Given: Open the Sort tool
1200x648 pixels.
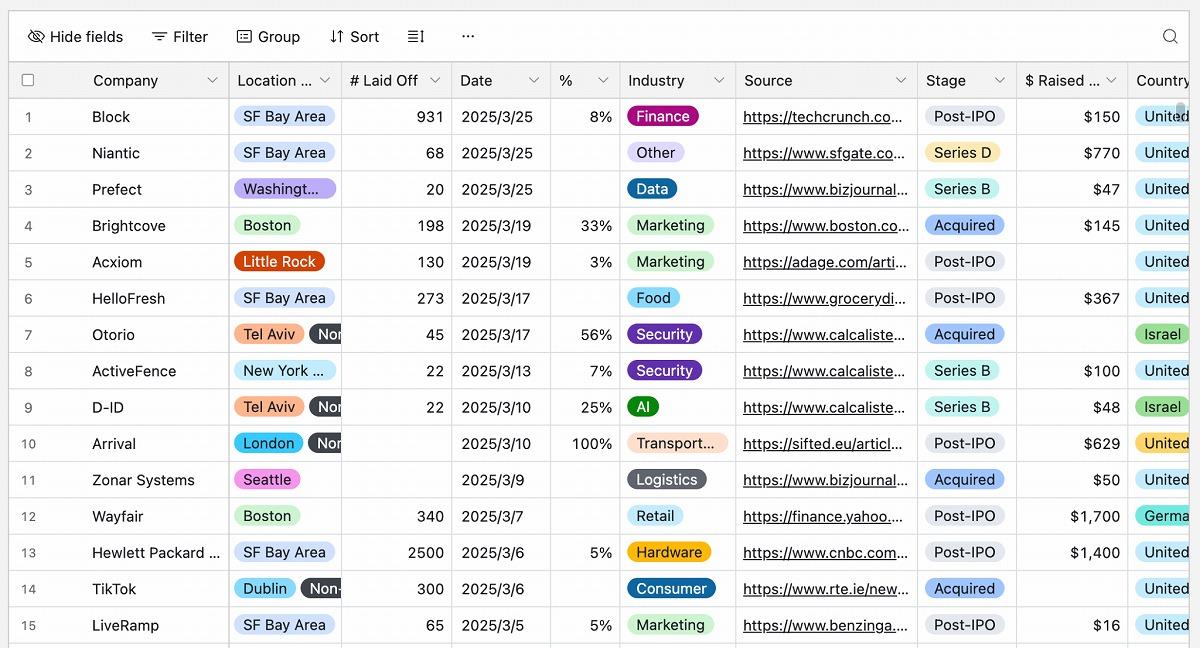Looking at the screenshot, I should (x=354, y=37).
